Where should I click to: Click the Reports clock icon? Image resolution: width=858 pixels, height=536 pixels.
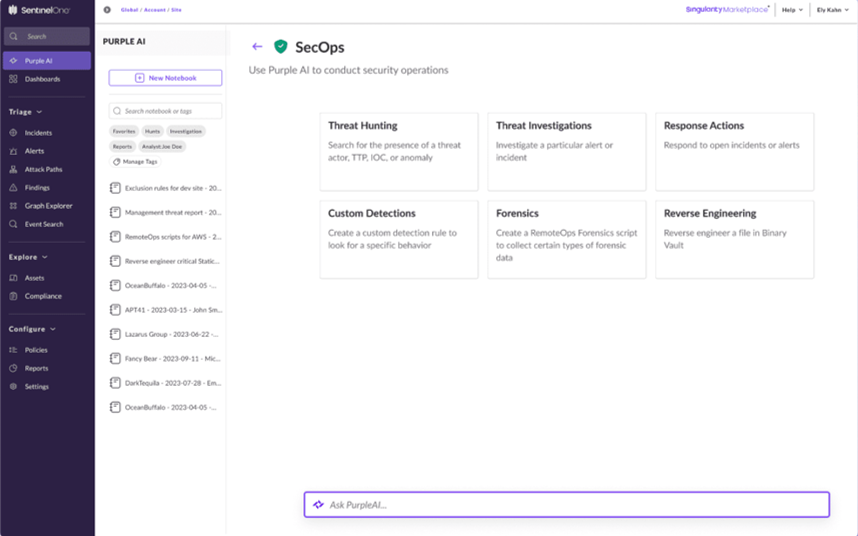pyautogui.click(x=14, y=368)
